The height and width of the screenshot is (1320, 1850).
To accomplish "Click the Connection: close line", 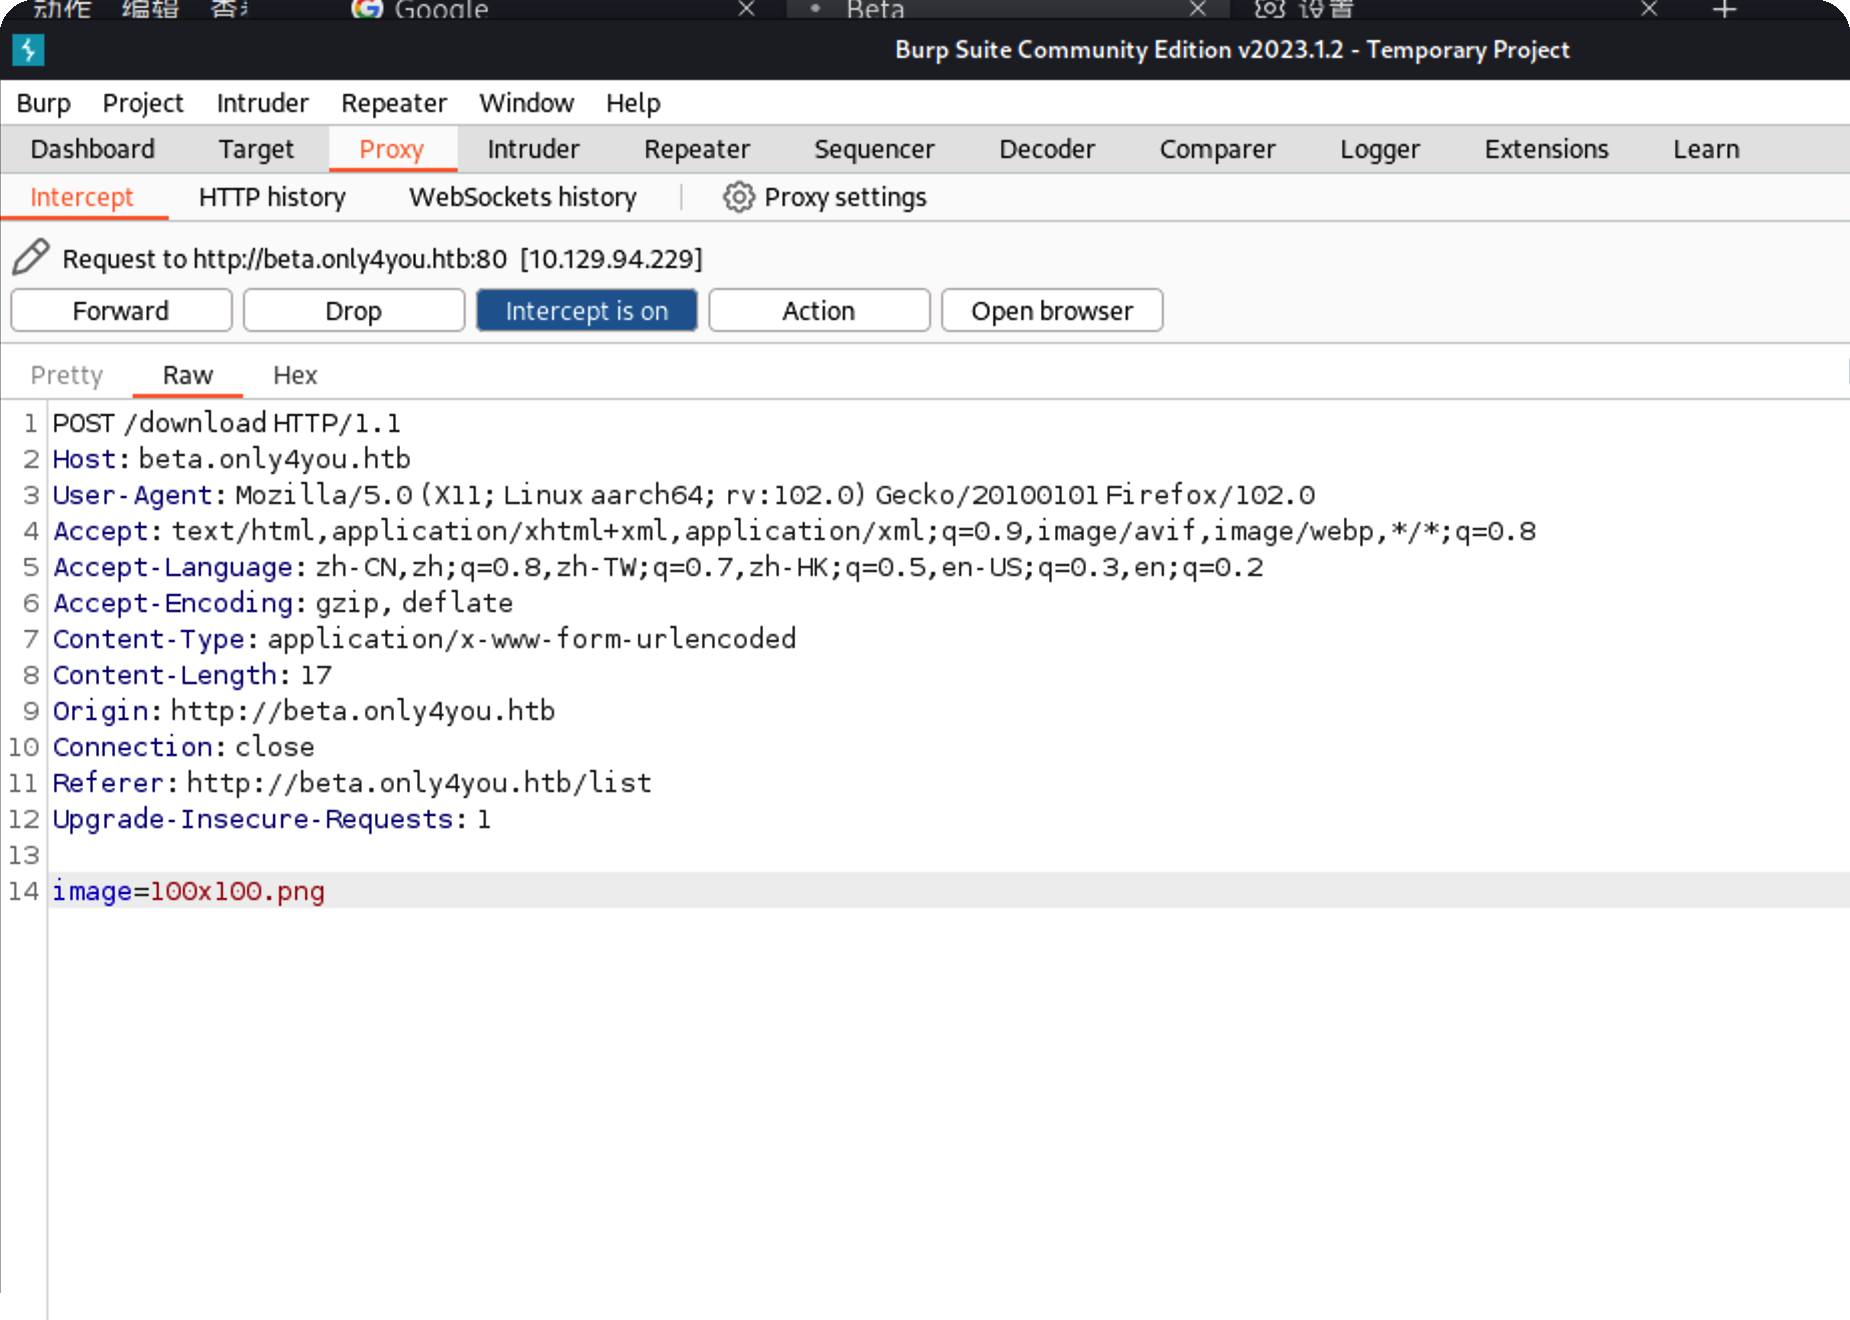I will pyautogui.click(x=183, y=747).
